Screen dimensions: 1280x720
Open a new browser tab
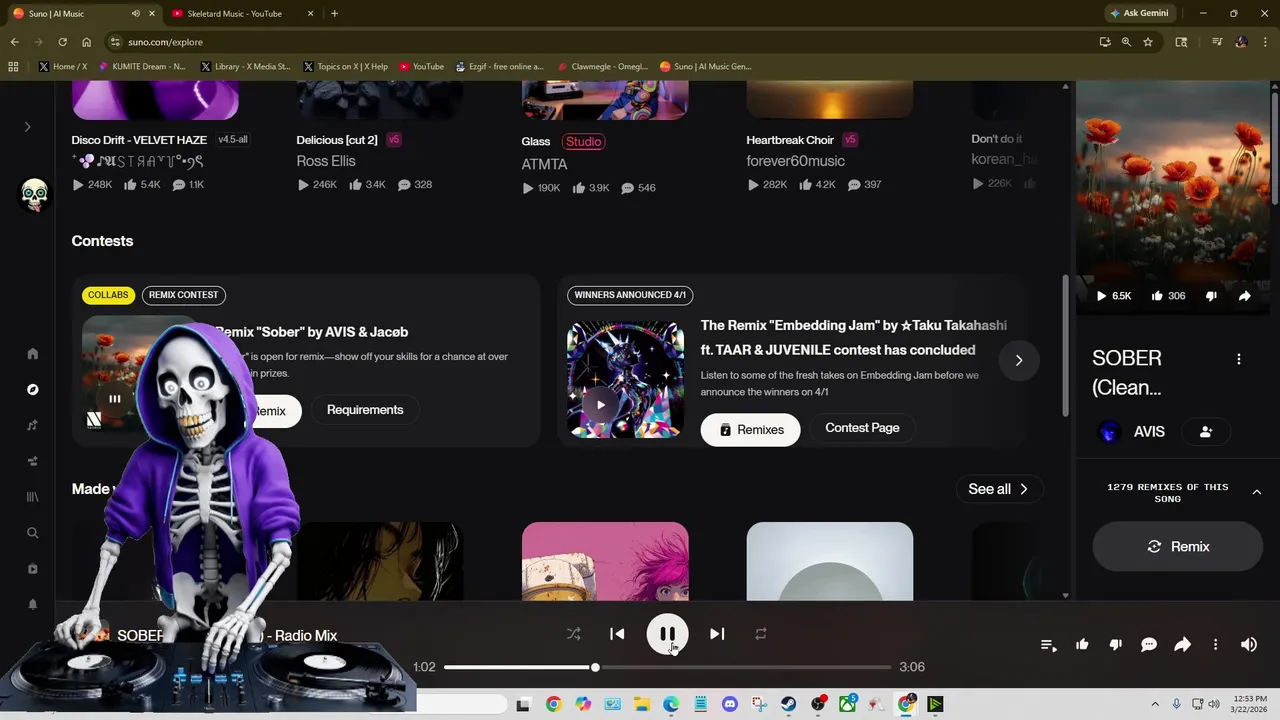[x=334, y=13]
